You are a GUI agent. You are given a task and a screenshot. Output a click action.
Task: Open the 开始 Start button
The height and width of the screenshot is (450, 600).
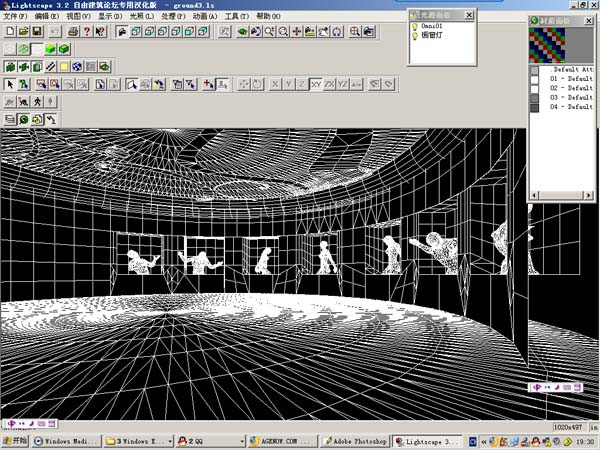[16, 441]
